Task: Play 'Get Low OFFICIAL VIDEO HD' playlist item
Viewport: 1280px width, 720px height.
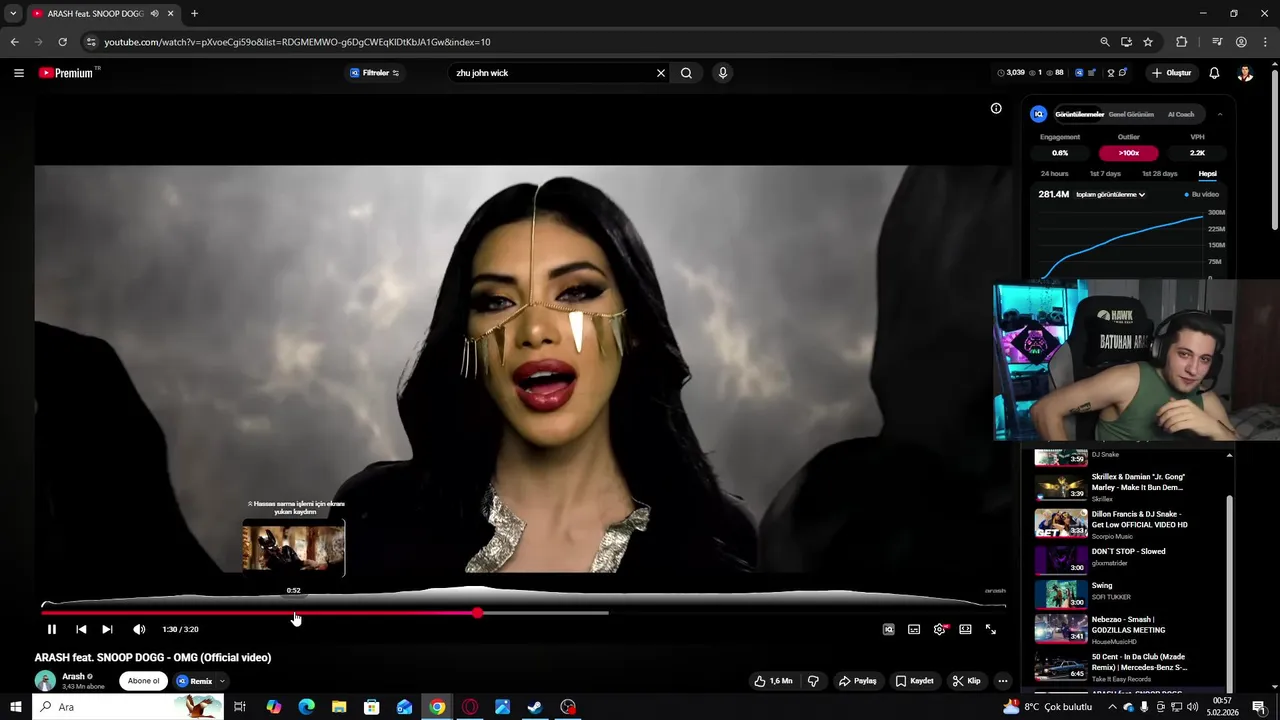Action: tap(1130, 524)
